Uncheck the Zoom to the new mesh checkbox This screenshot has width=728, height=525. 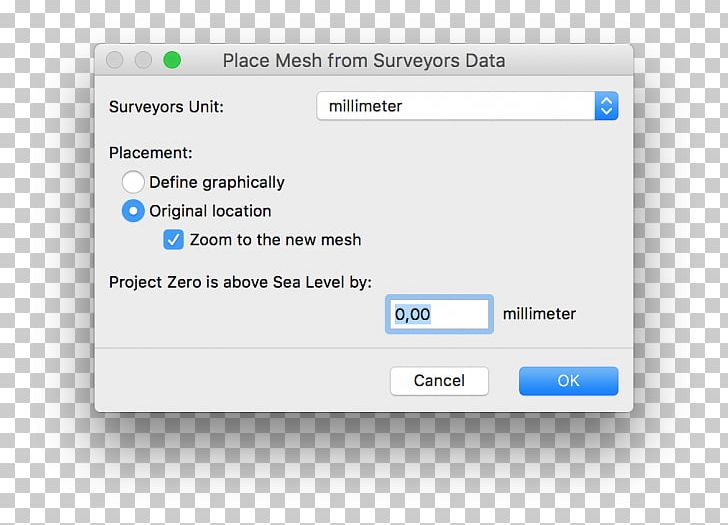(174, 240)
